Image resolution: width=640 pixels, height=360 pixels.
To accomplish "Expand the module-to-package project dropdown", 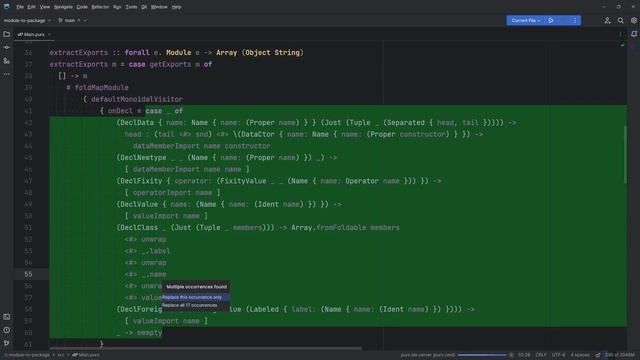I will pyautogui.click(x=27, y=20).
